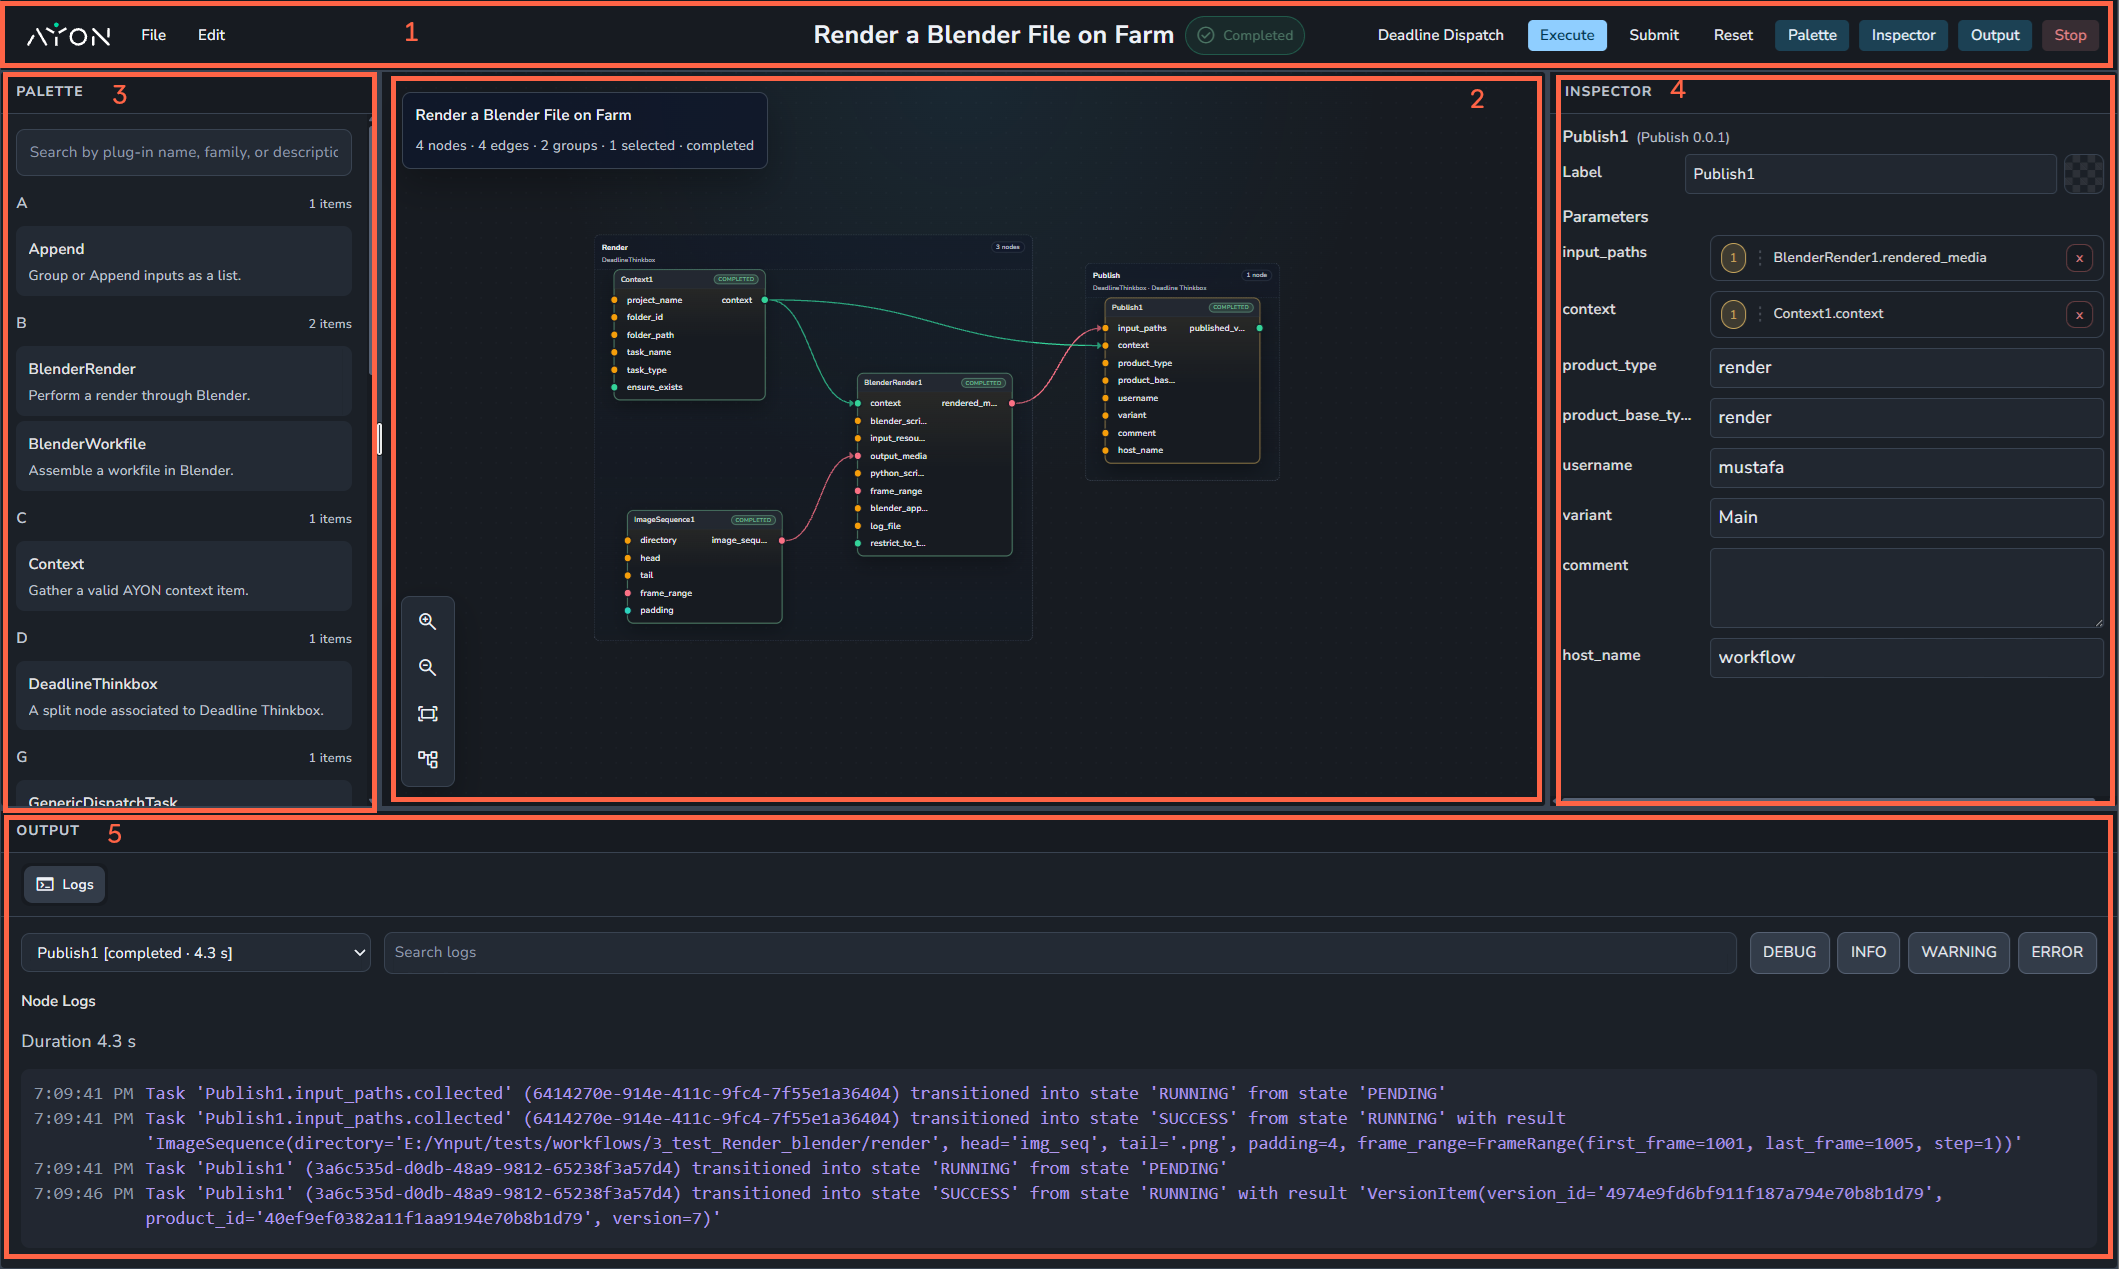Stop the workflow execution
The width and height of the screenshot is (2119, 1269).
pyautogui.click(x=2070, y=35)
